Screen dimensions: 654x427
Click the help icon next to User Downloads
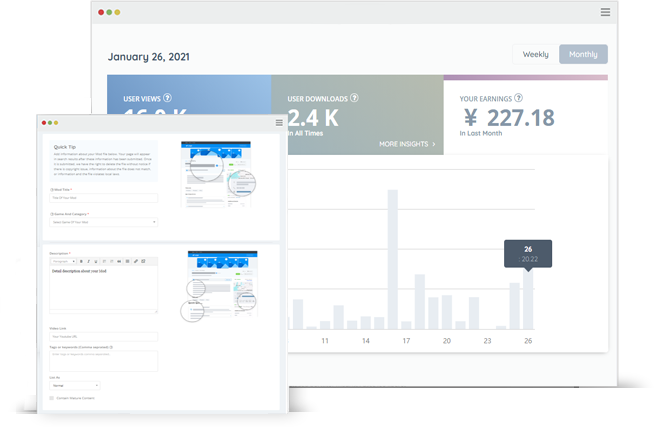coord(354,98)
